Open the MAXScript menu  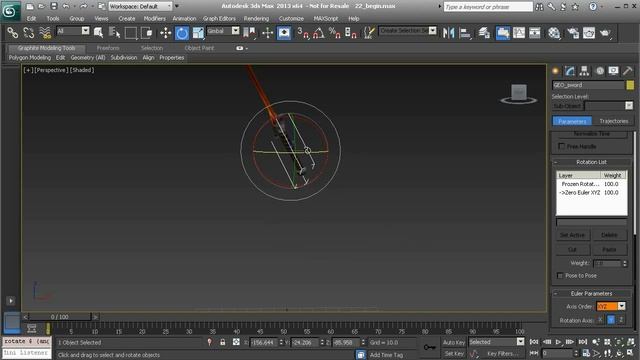(326, 18)
